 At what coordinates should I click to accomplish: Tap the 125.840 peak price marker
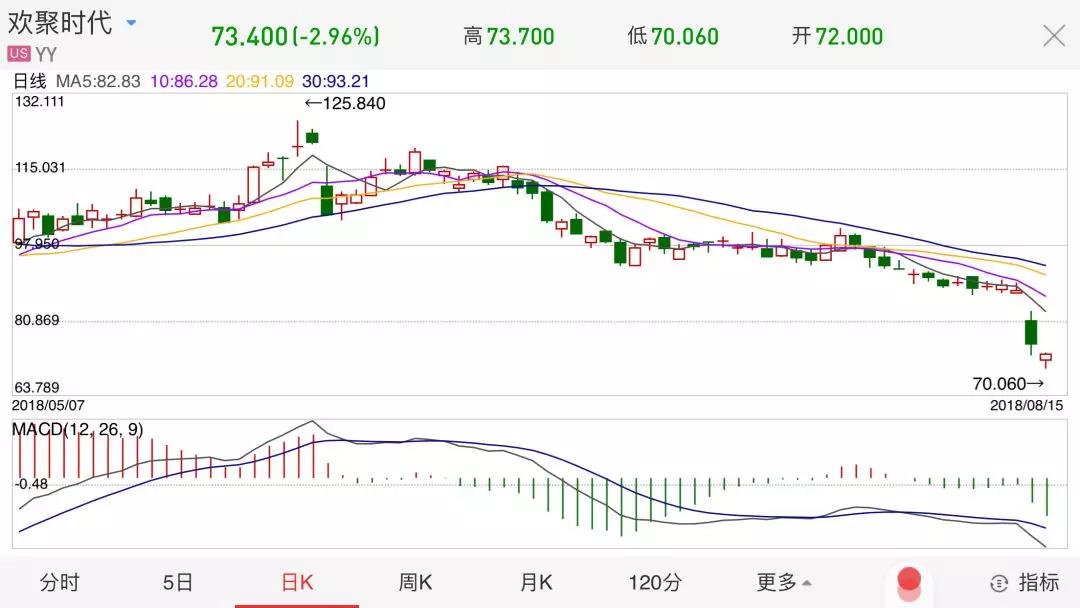click(346, 103)
